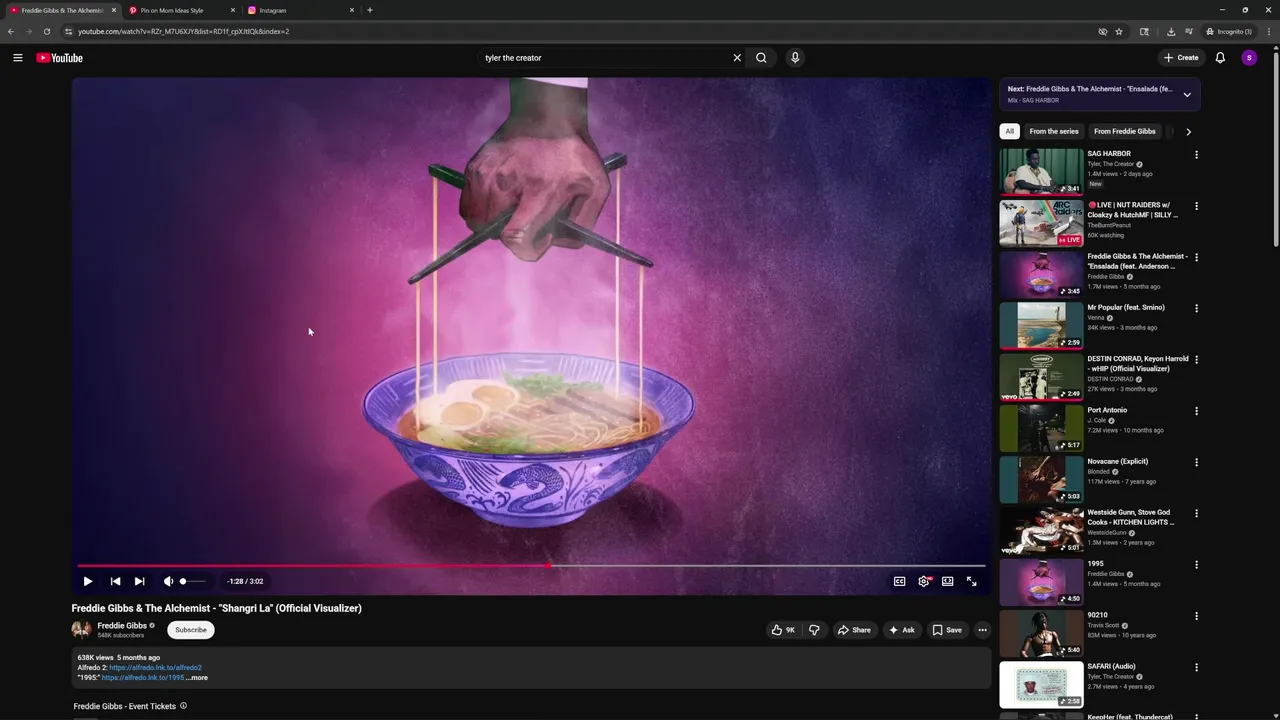Start voice search with microphone
This screenshot has height=720, width=1280.
pos(795,58)
